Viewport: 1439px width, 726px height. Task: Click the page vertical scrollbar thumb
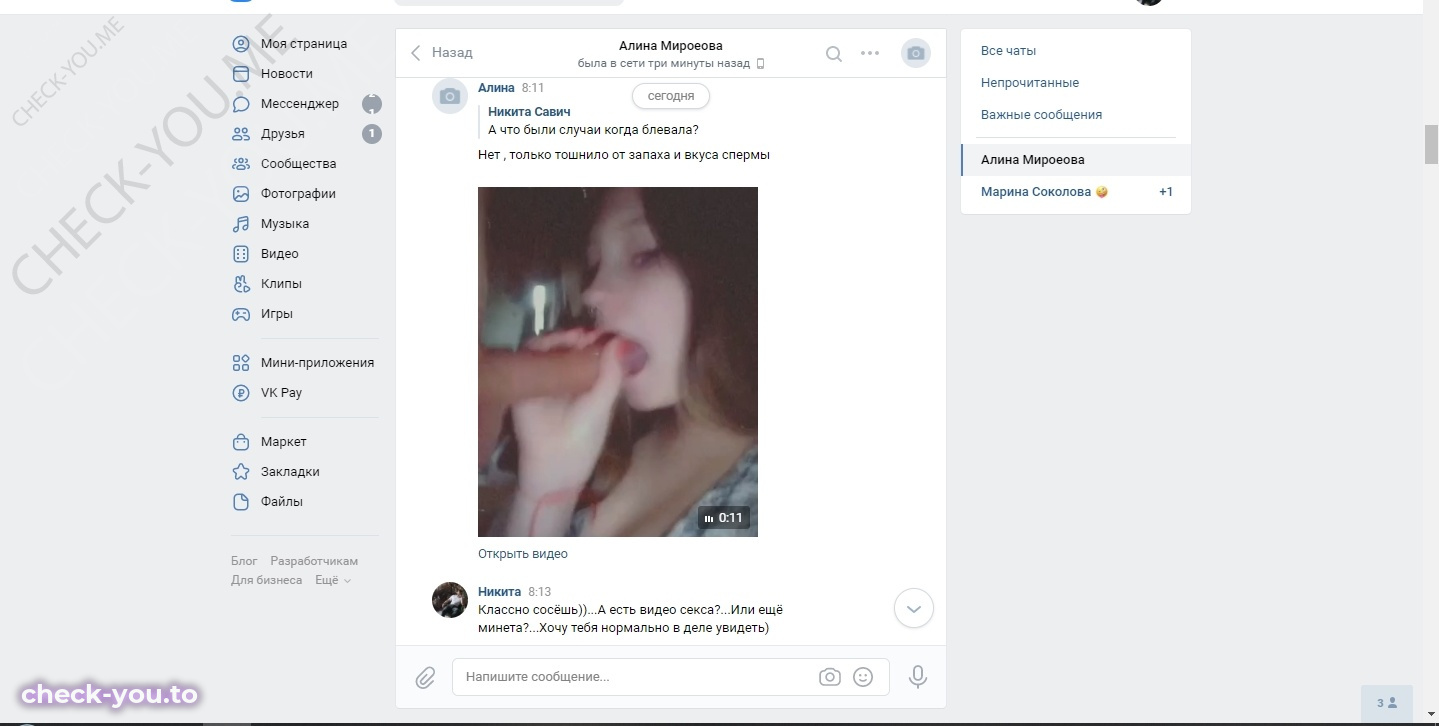click(1431, 145)
